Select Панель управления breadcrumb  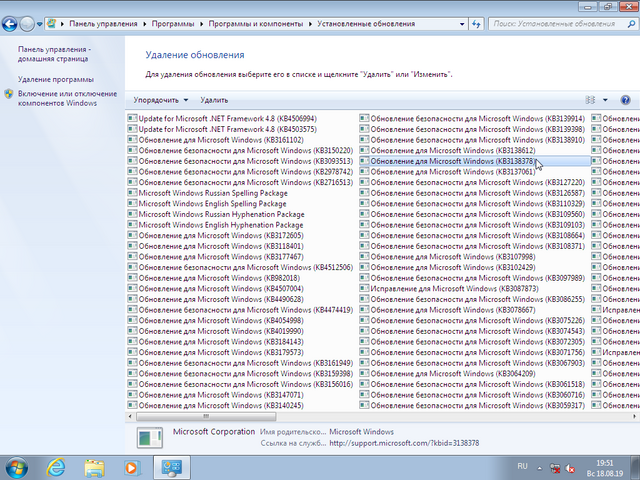point(103,24)
